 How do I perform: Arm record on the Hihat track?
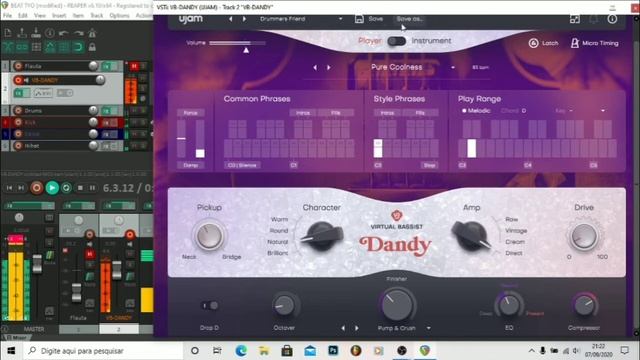tap(18, 145)
